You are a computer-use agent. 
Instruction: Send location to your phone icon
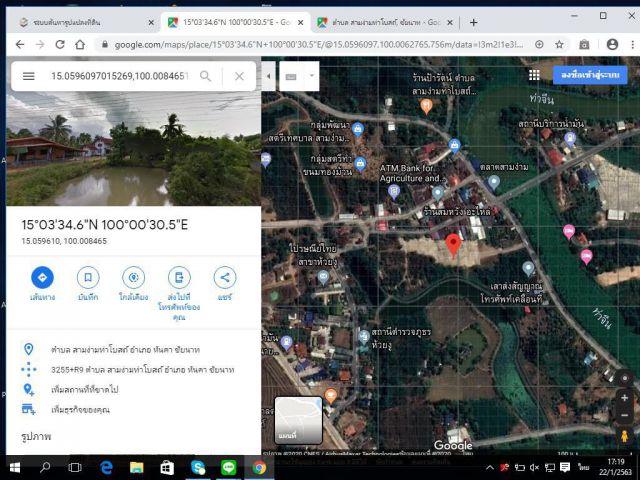pyautogui.click(x=179, y=278)
